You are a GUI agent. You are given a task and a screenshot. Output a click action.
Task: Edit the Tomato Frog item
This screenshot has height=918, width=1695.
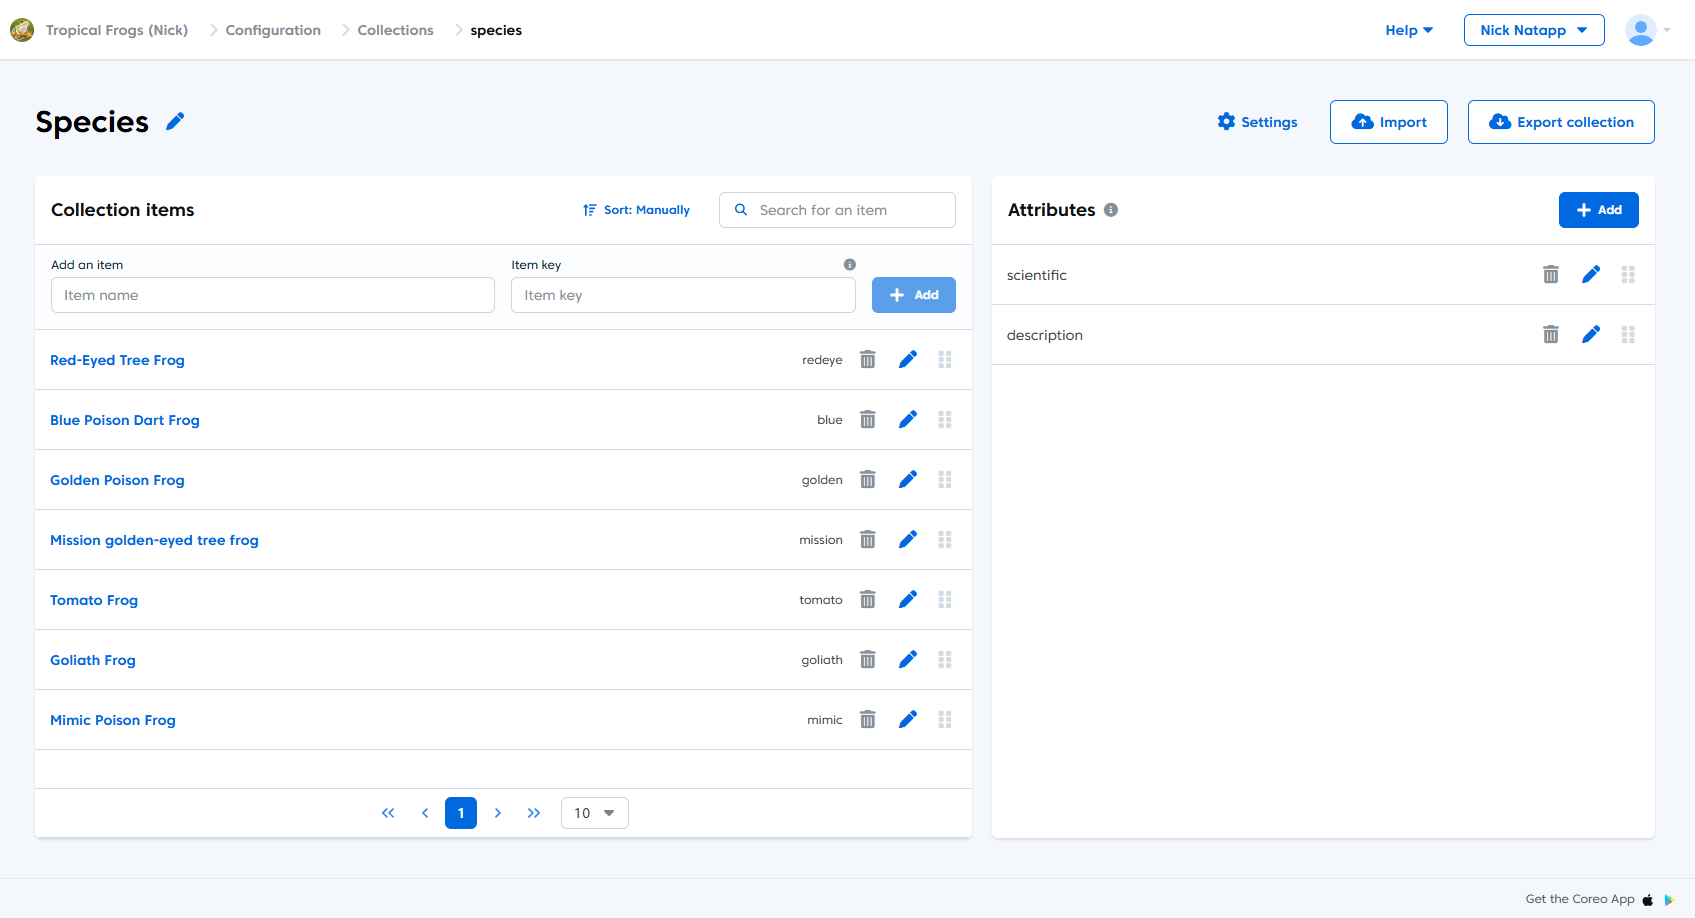[908, 600]
